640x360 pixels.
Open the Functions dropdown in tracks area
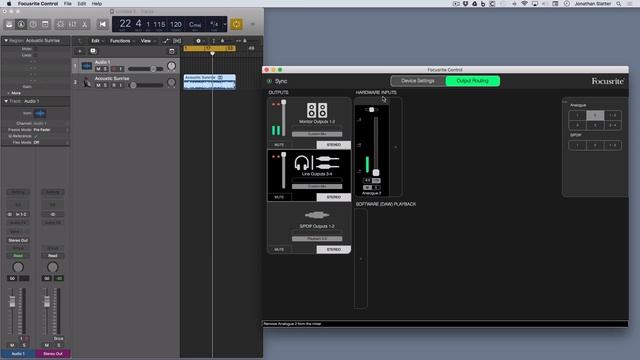coord(122,41)
